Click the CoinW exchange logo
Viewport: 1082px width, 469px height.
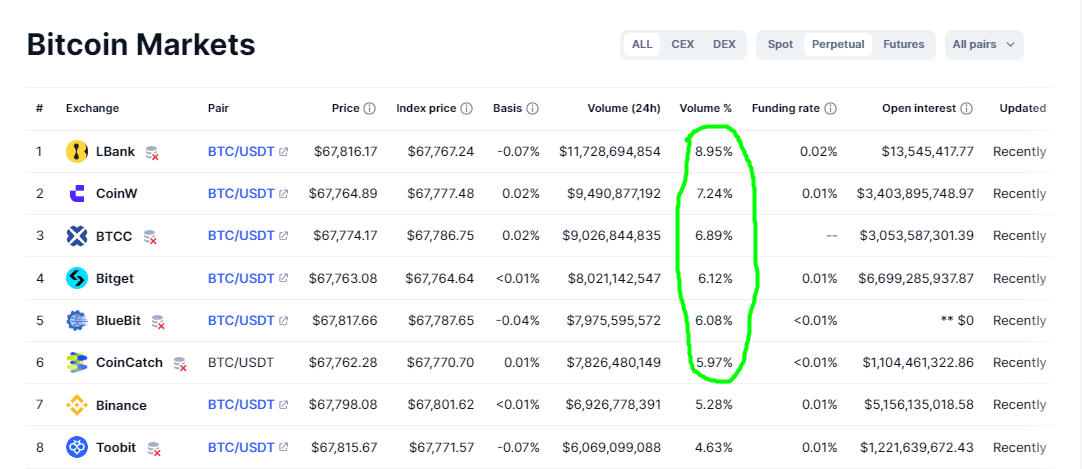coord(77,194)
